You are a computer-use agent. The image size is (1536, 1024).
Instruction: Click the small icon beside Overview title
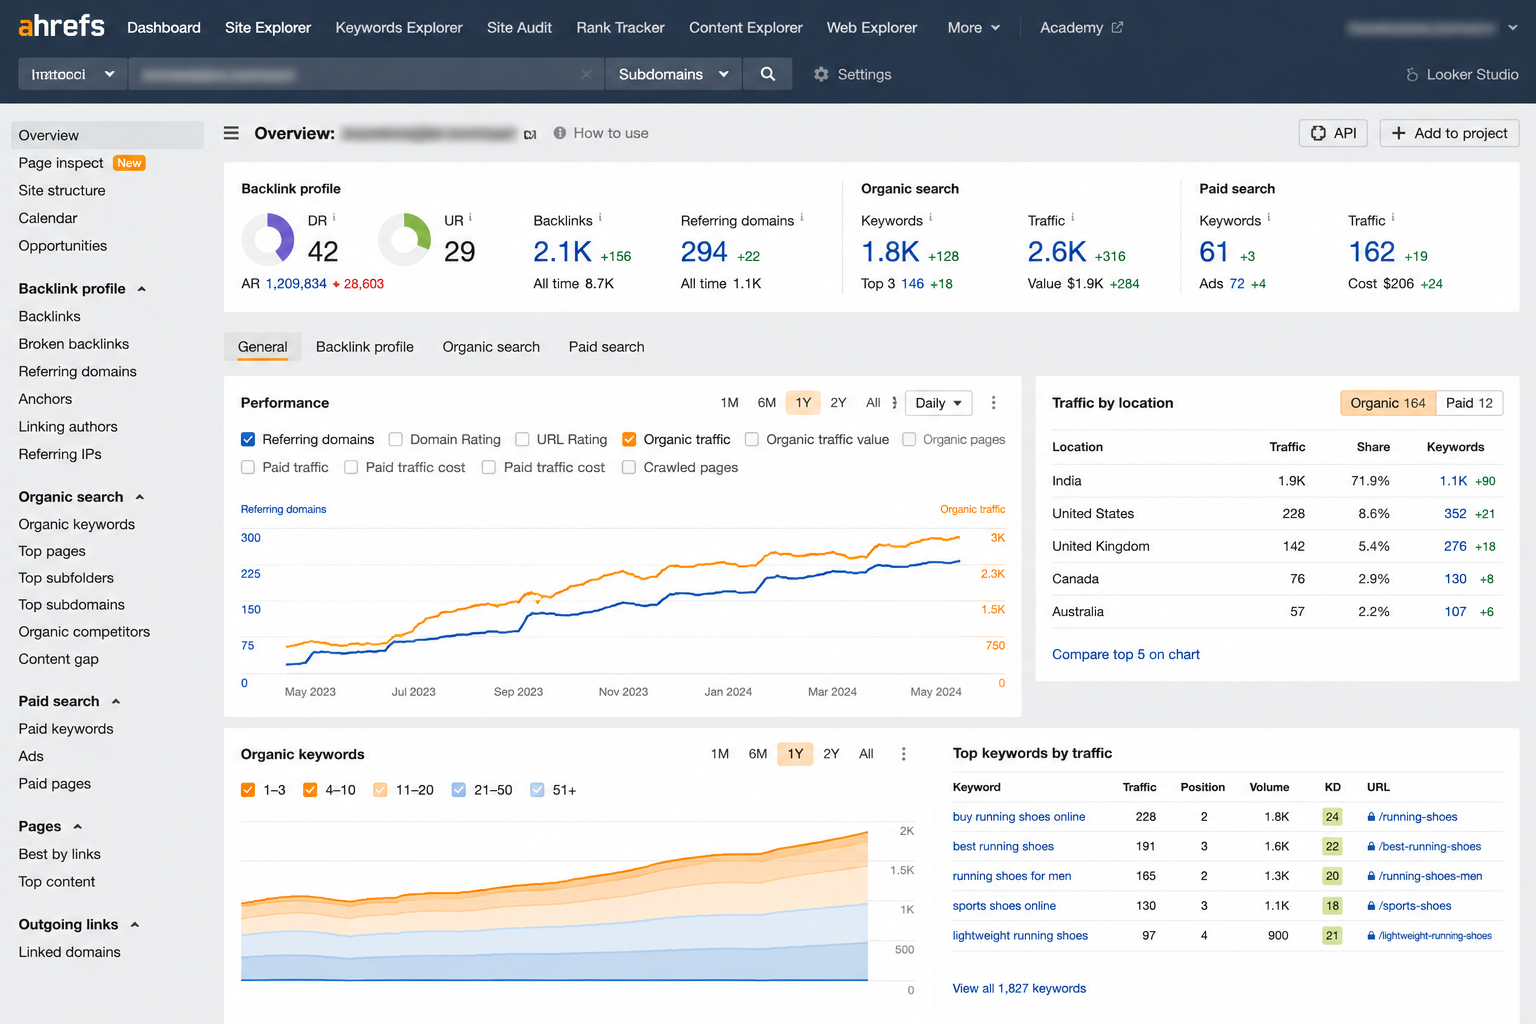pos(530,134)
